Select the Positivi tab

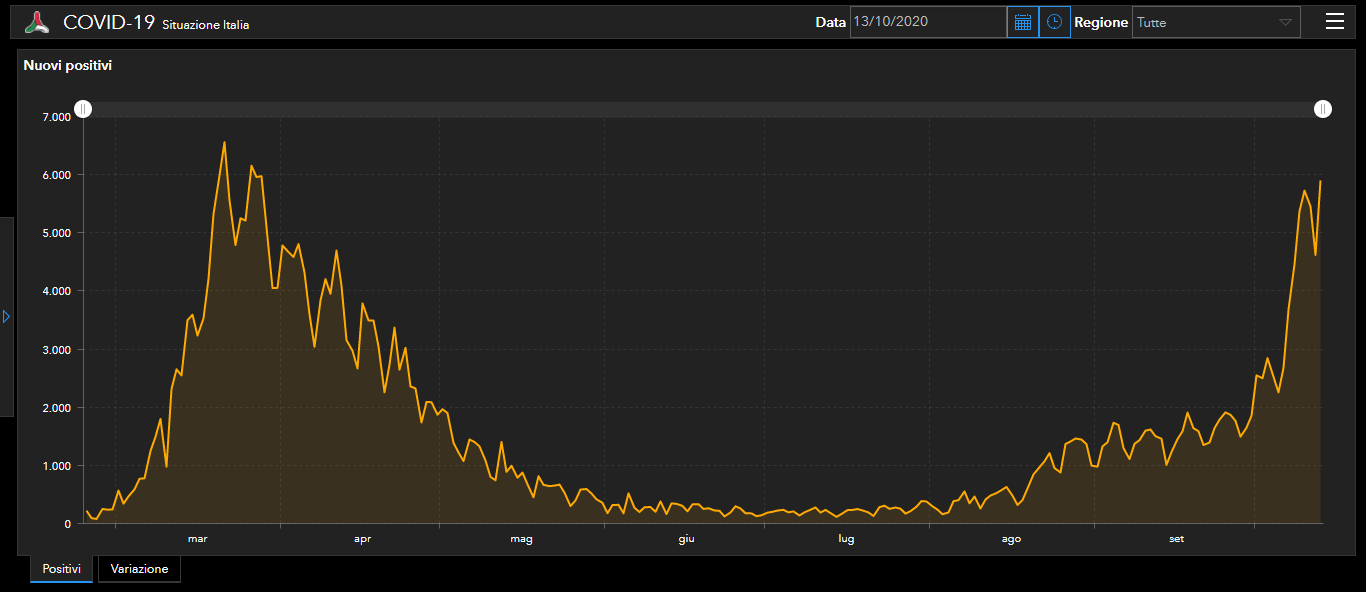tap(61, 569)
